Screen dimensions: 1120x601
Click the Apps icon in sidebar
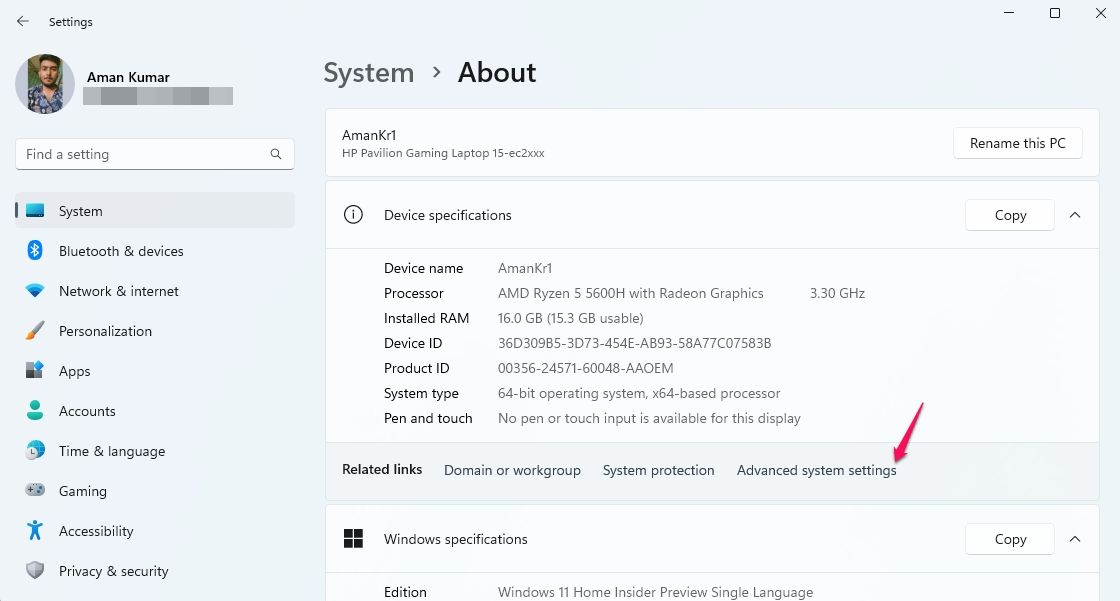coord(35,371)
